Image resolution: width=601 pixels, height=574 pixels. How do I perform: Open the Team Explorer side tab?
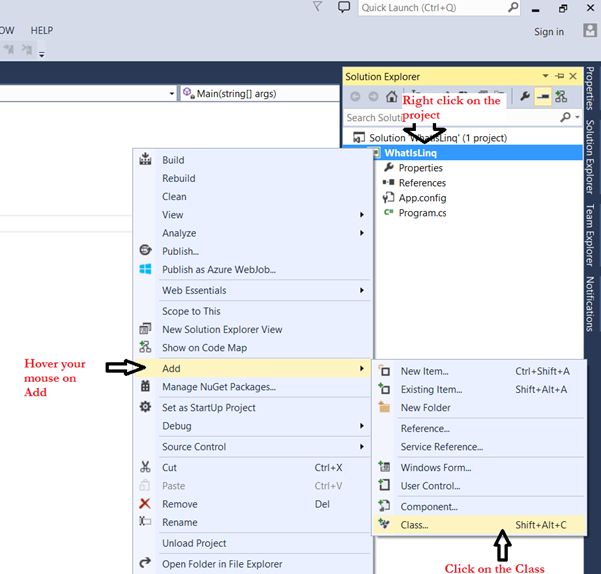point(590,235)
